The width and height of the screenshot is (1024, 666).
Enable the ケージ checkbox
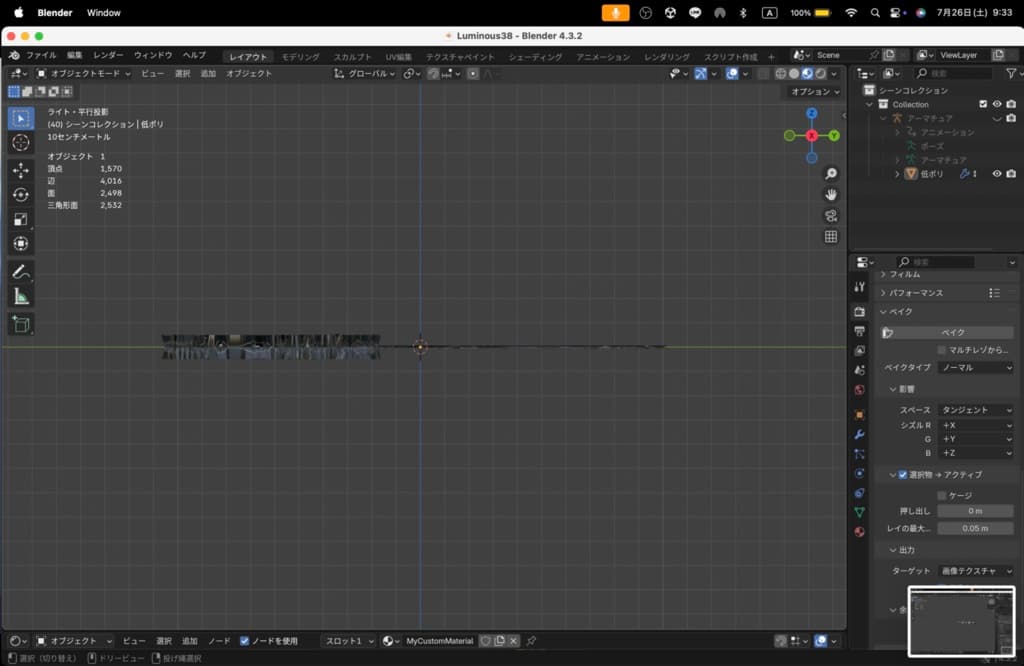942,495
